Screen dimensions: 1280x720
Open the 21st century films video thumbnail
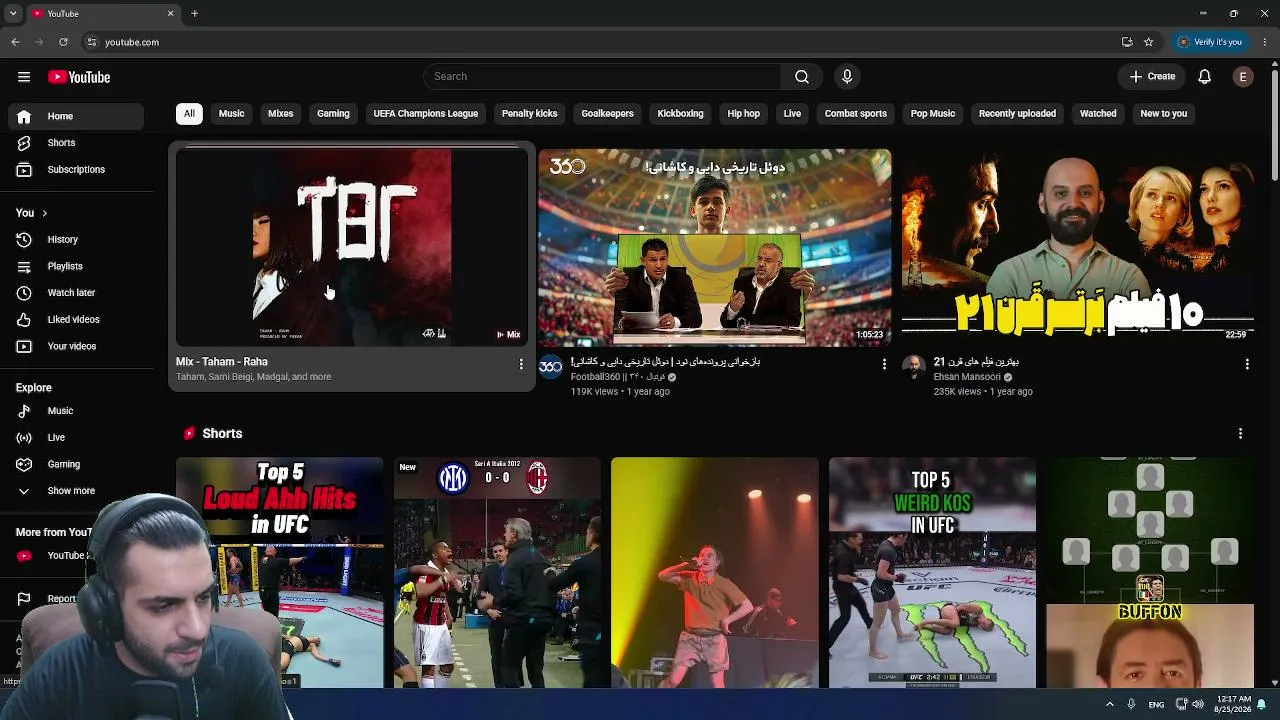(x=1078, y=248)
